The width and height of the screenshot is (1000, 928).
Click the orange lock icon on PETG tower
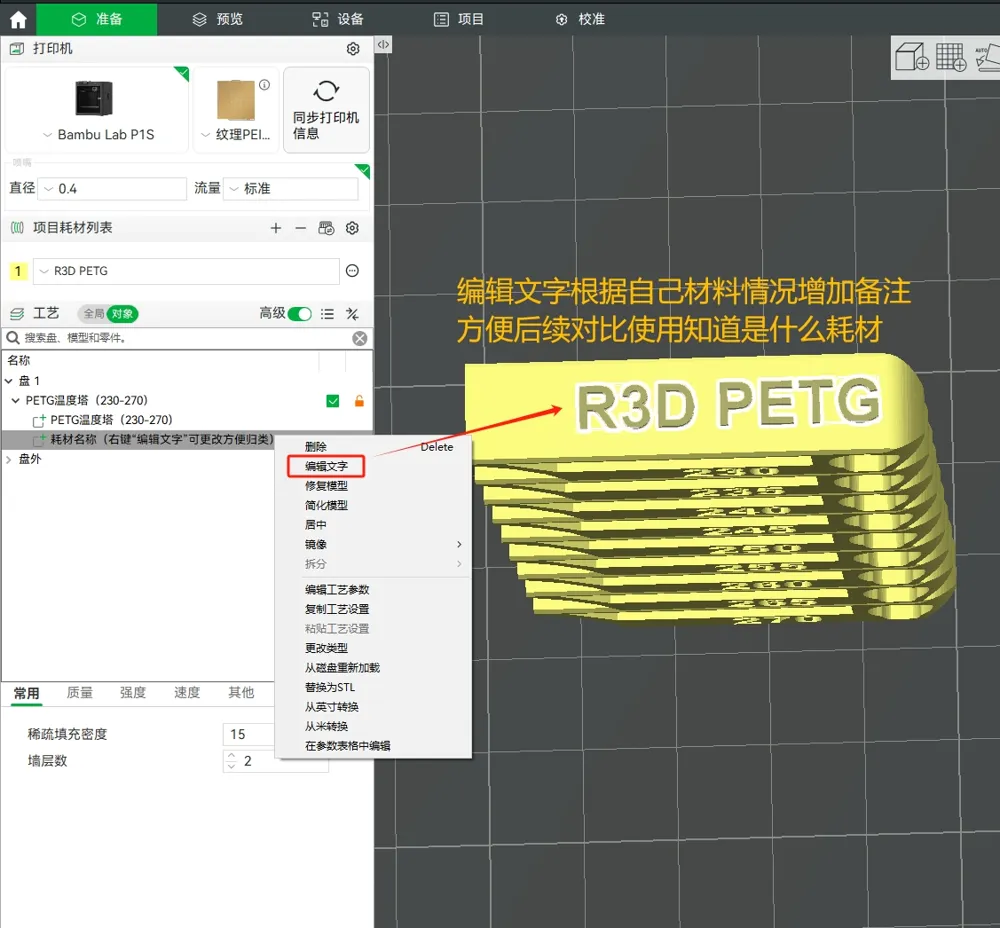(359, 401)
